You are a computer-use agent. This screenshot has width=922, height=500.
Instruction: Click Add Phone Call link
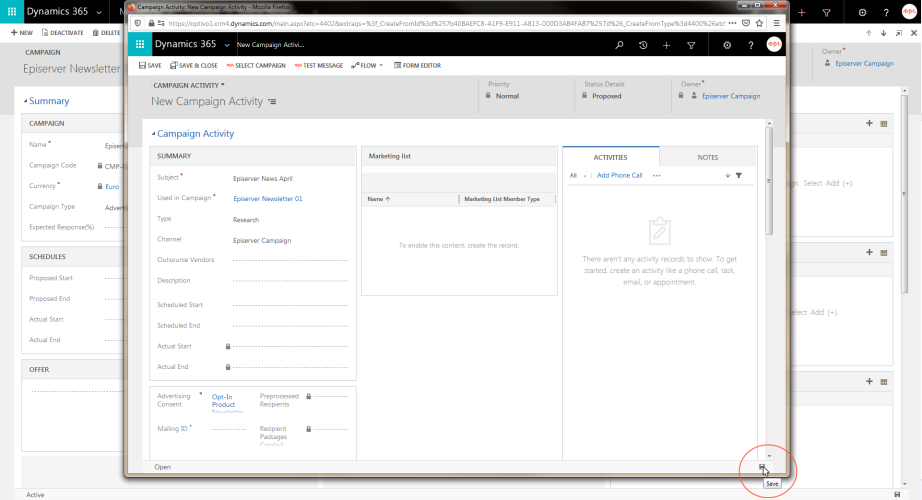pyautogui.click(x=619, y=175)
